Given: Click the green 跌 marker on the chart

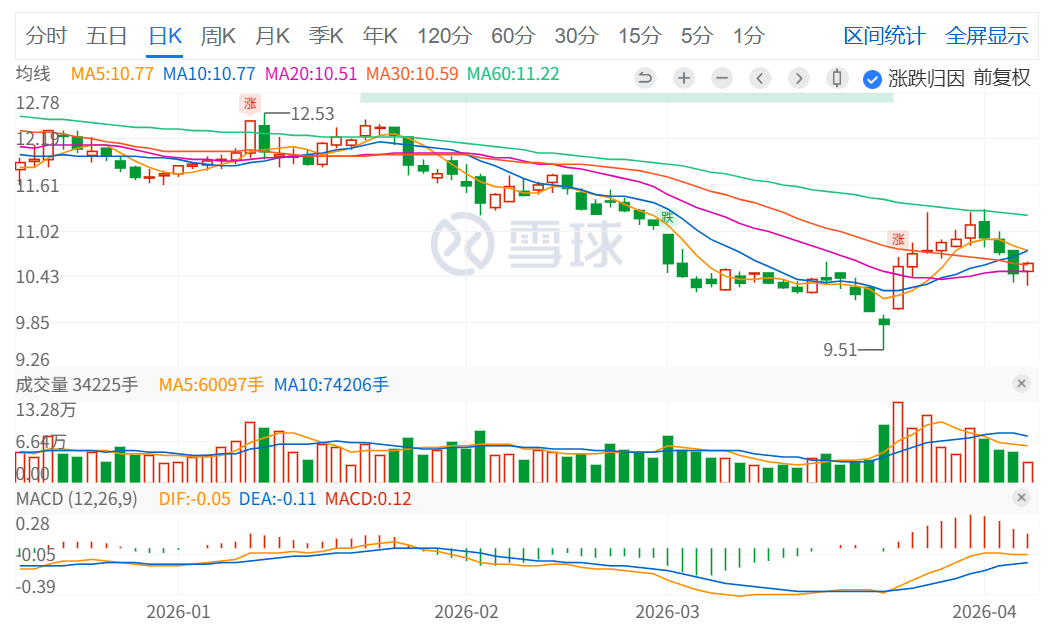Looking at the screenshot, I should point(667,216).
